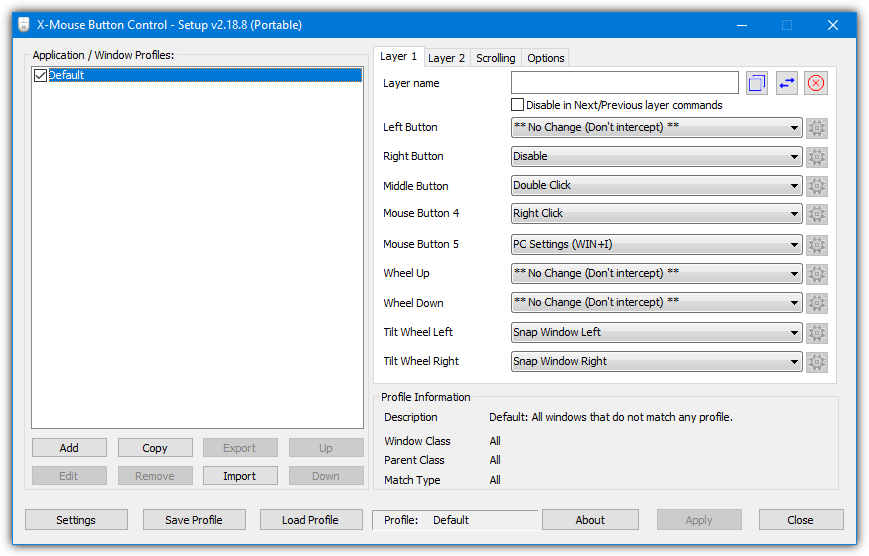Open gear settings for Tilt Wheel Left
869x556 pixels.
[x=816, y=333]
